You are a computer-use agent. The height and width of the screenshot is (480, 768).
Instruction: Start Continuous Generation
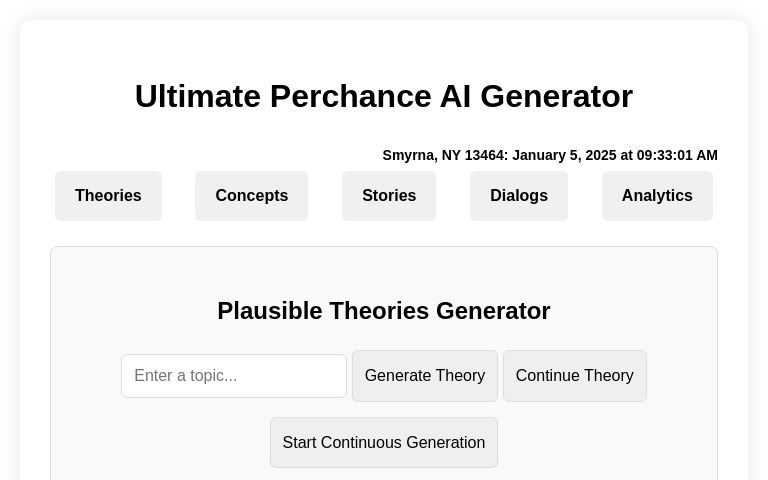[383, 442]
